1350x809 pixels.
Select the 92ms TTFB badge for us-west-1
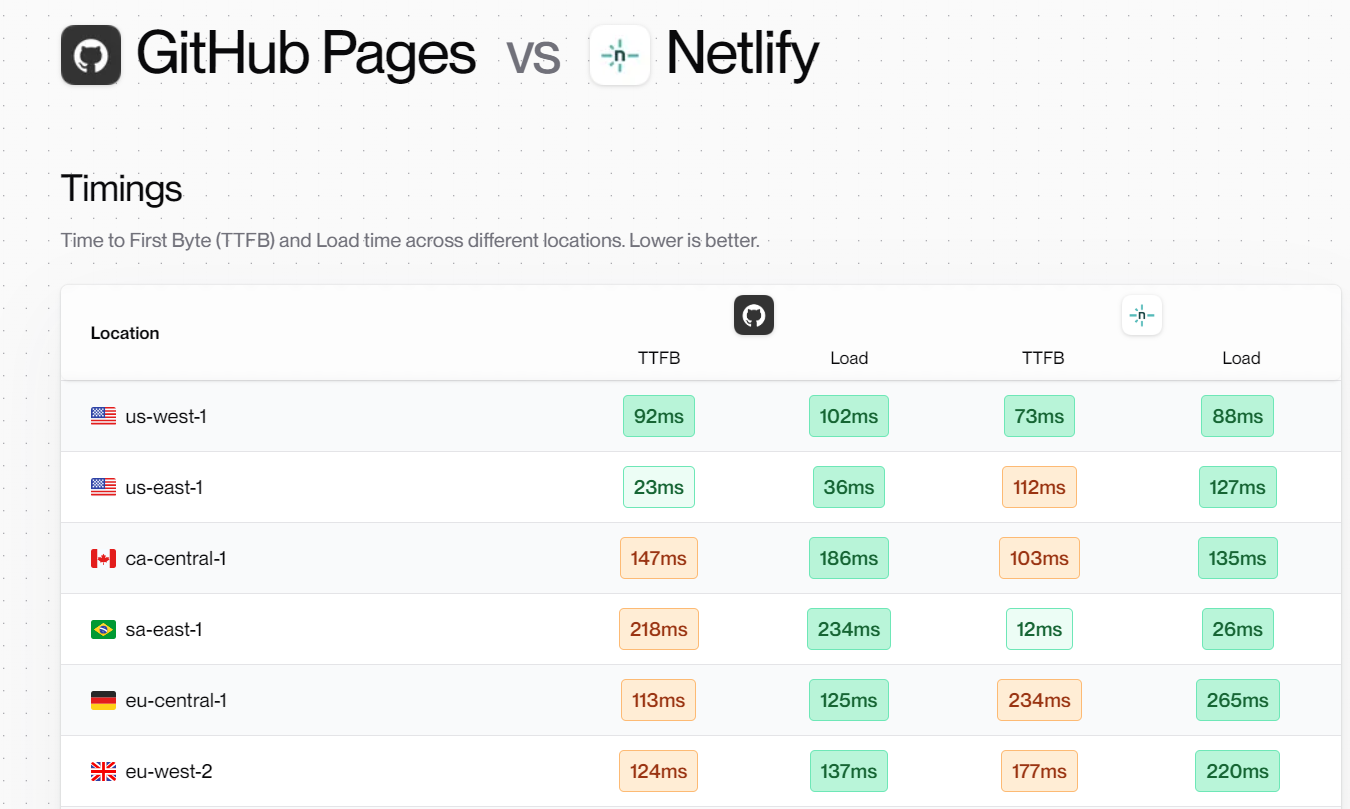pyautogui.click(x=659, y=416)
